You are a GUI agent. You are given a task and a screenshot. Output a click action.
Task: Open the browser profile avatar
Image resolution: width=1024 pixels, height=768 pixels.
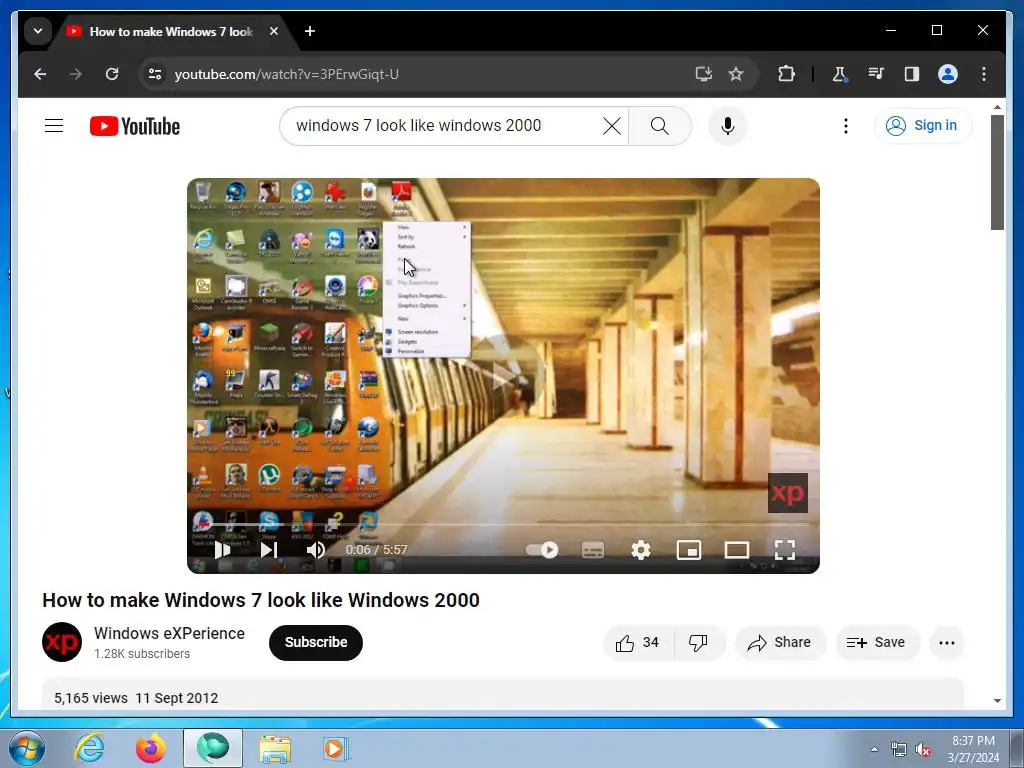pos(948,74)
